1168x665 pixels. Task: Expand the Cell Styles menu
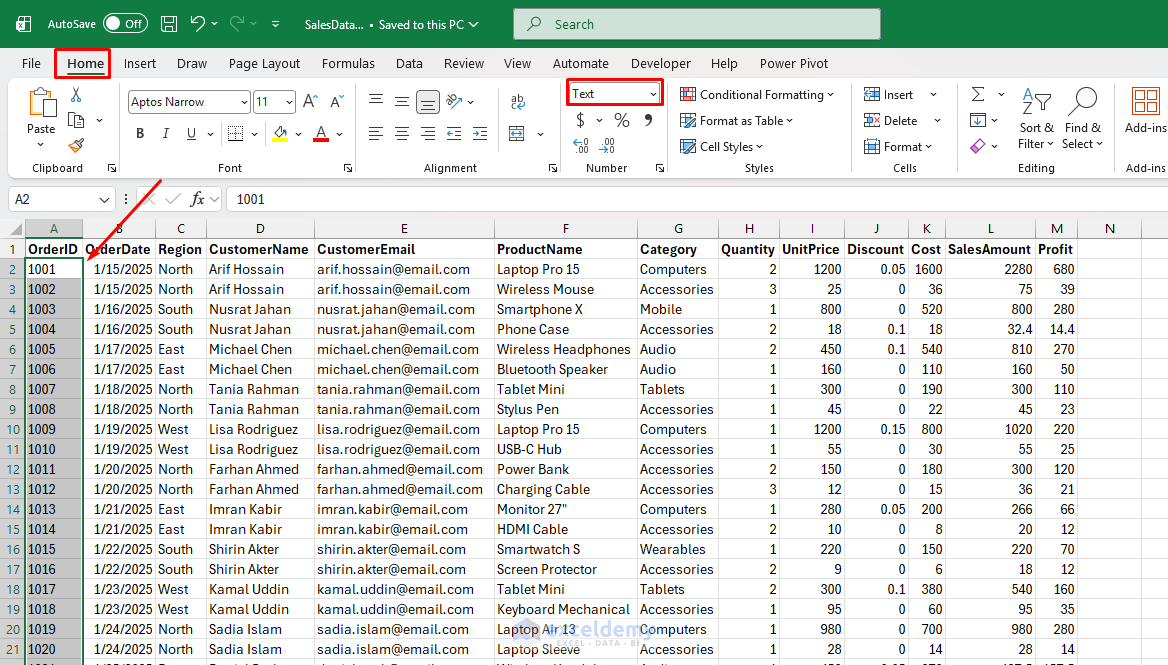(x=722, y=147)
